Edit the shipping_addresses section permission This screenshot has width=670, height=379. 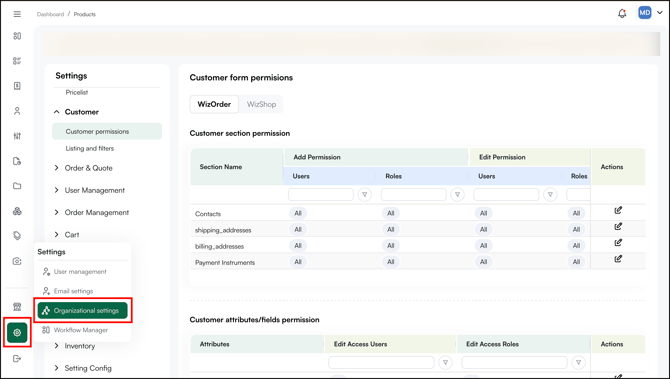pyautogui.click(x=618, y=226)
